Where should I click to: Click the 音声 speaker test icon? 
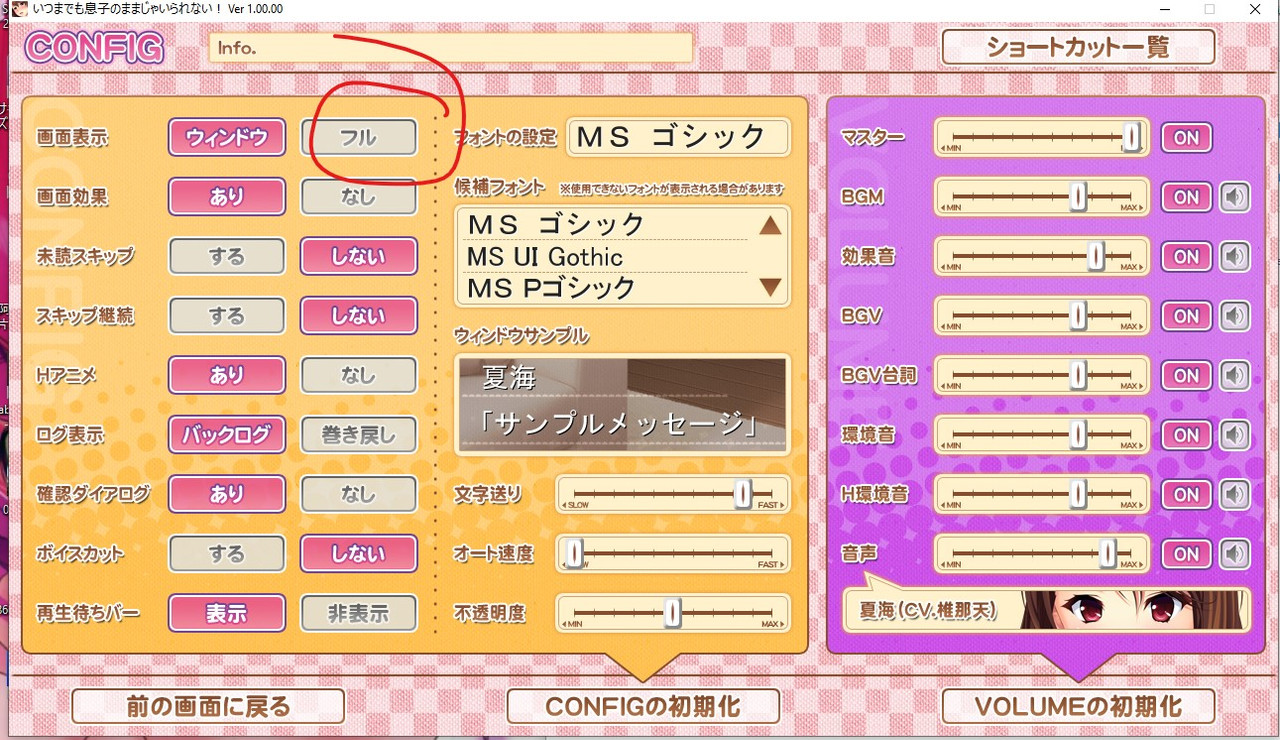click(1236, 554)
